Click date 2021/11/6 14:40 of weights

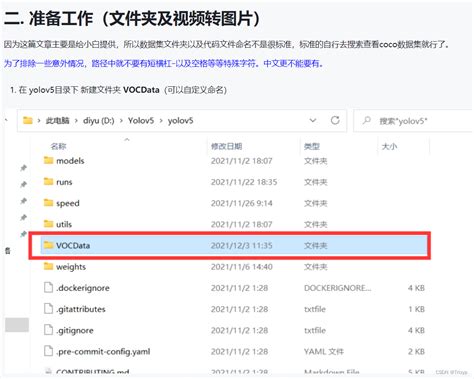[x=242, y=267]
